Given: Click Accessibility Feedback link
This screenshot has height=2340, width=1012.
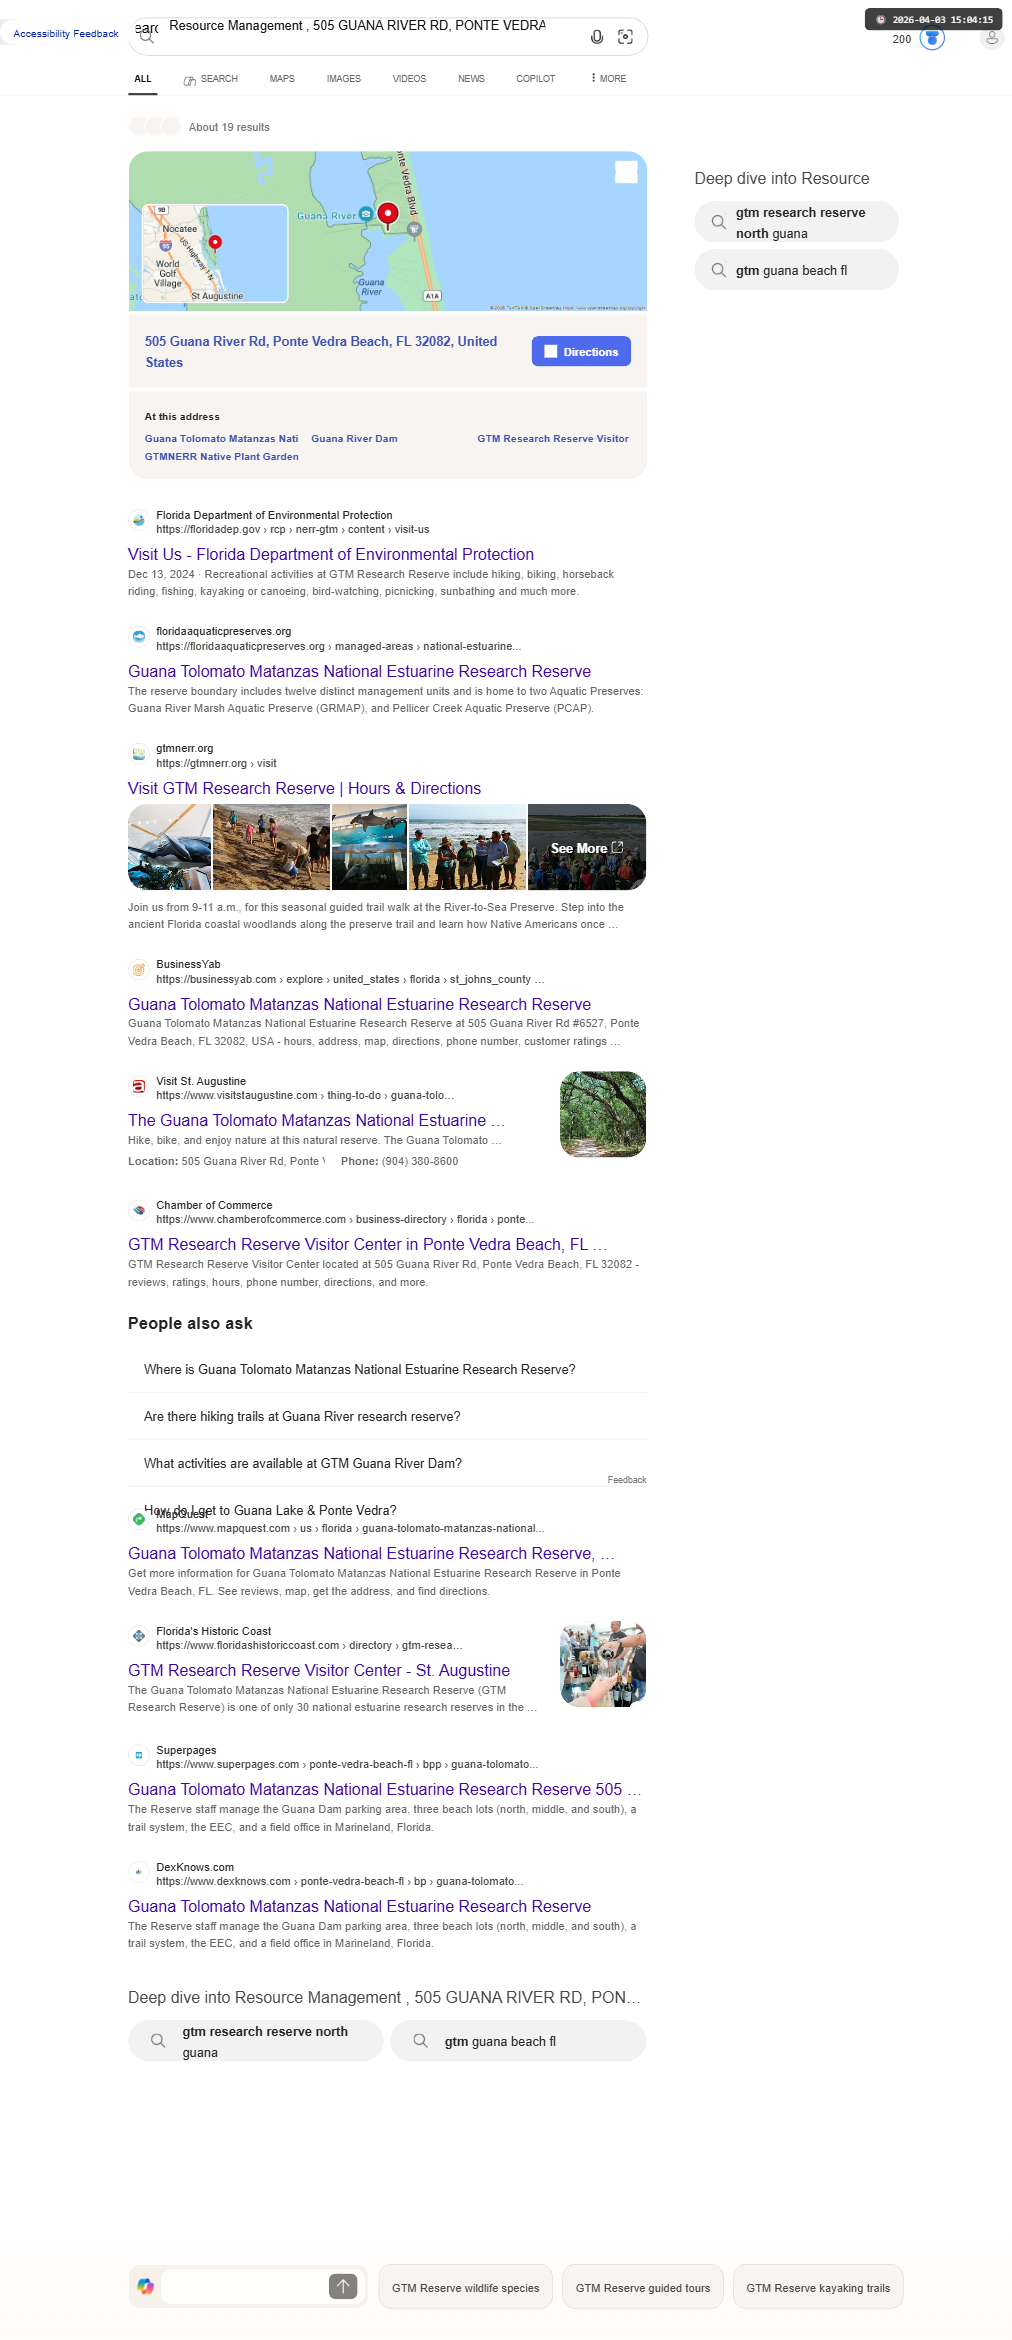Looking at the screenshot, I should 66,34.
